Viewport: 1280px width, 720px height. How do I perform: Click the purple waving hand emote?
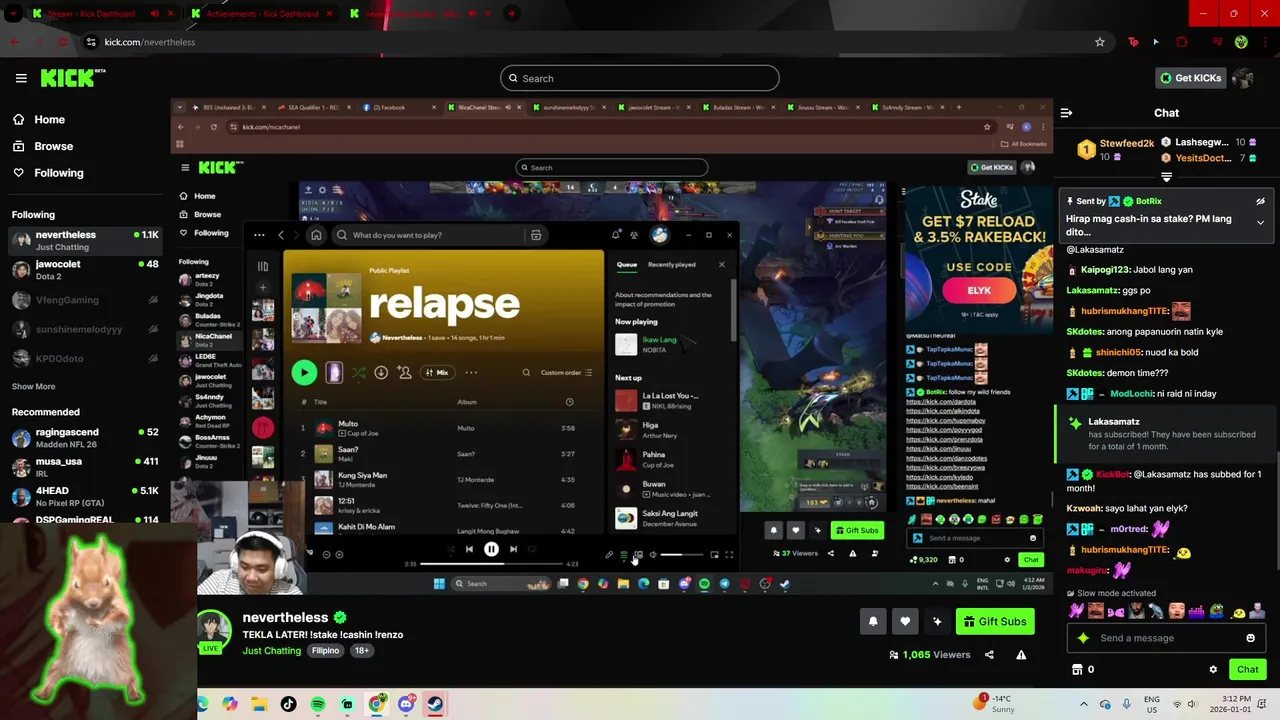1076,611
